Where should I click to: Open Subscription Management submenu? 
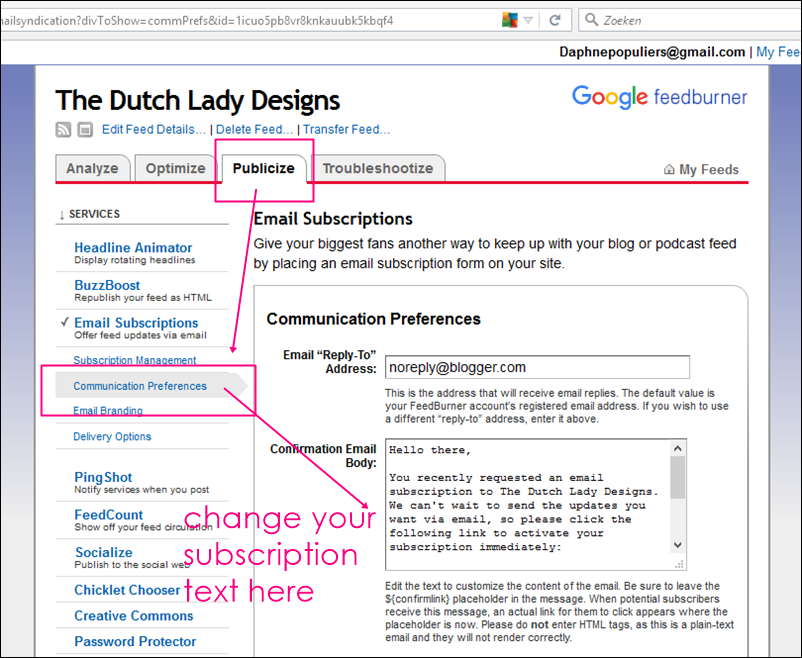point(135,360)
